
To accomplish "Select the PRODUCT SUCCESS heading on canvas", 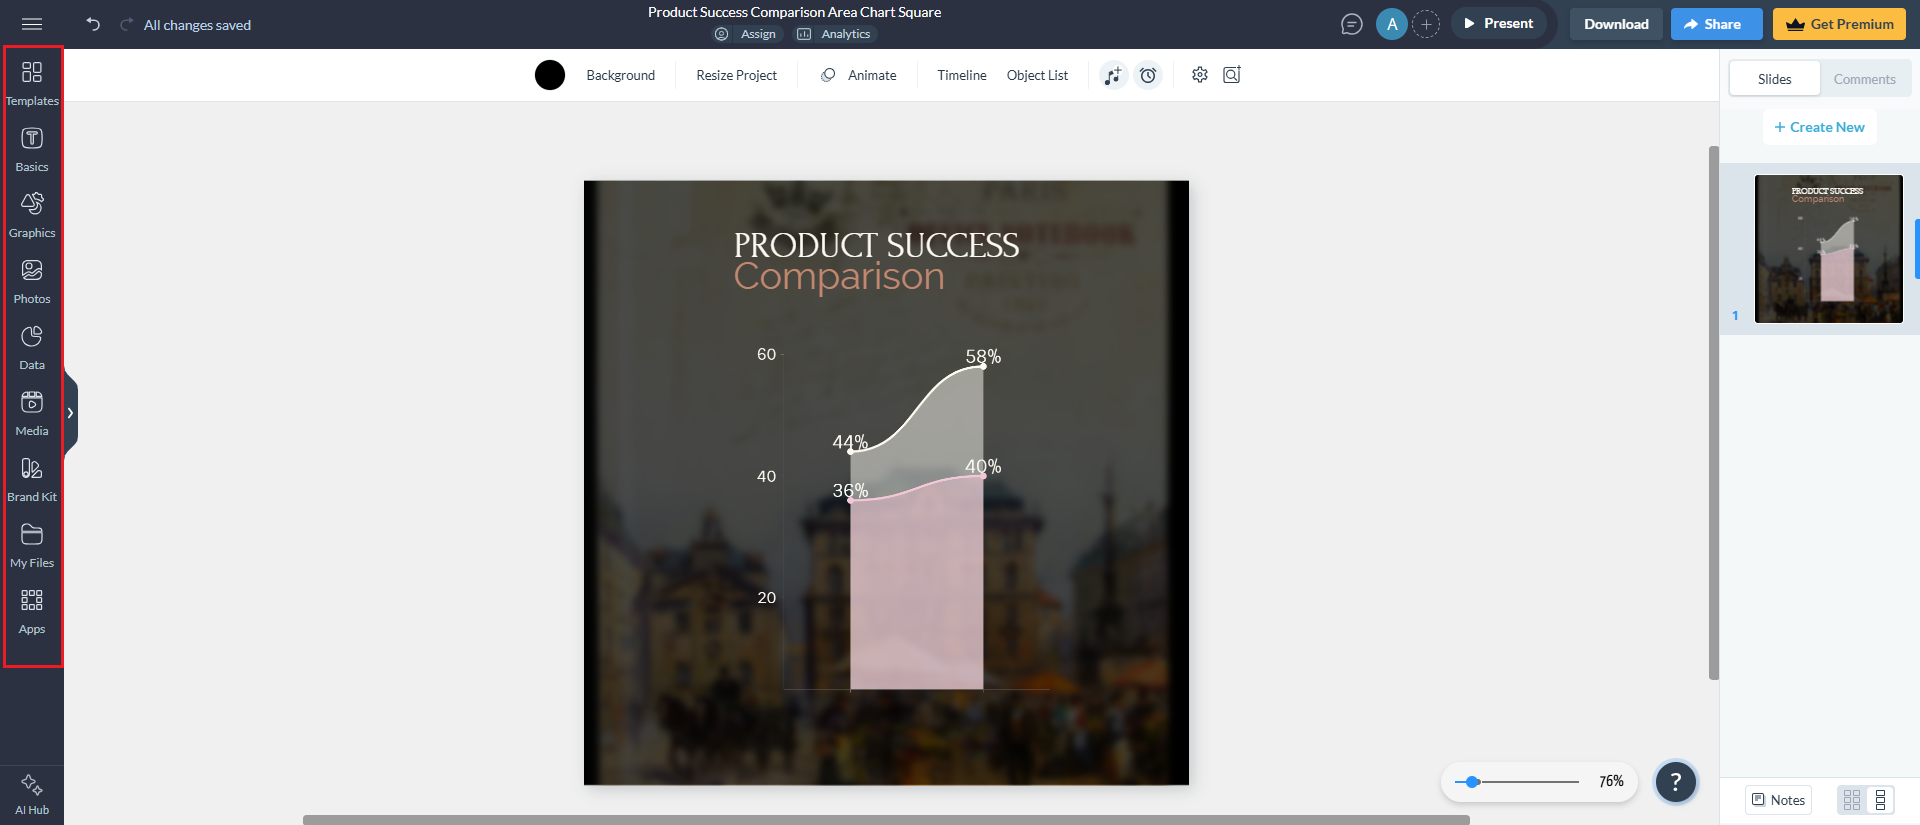I will coord(876,245).
